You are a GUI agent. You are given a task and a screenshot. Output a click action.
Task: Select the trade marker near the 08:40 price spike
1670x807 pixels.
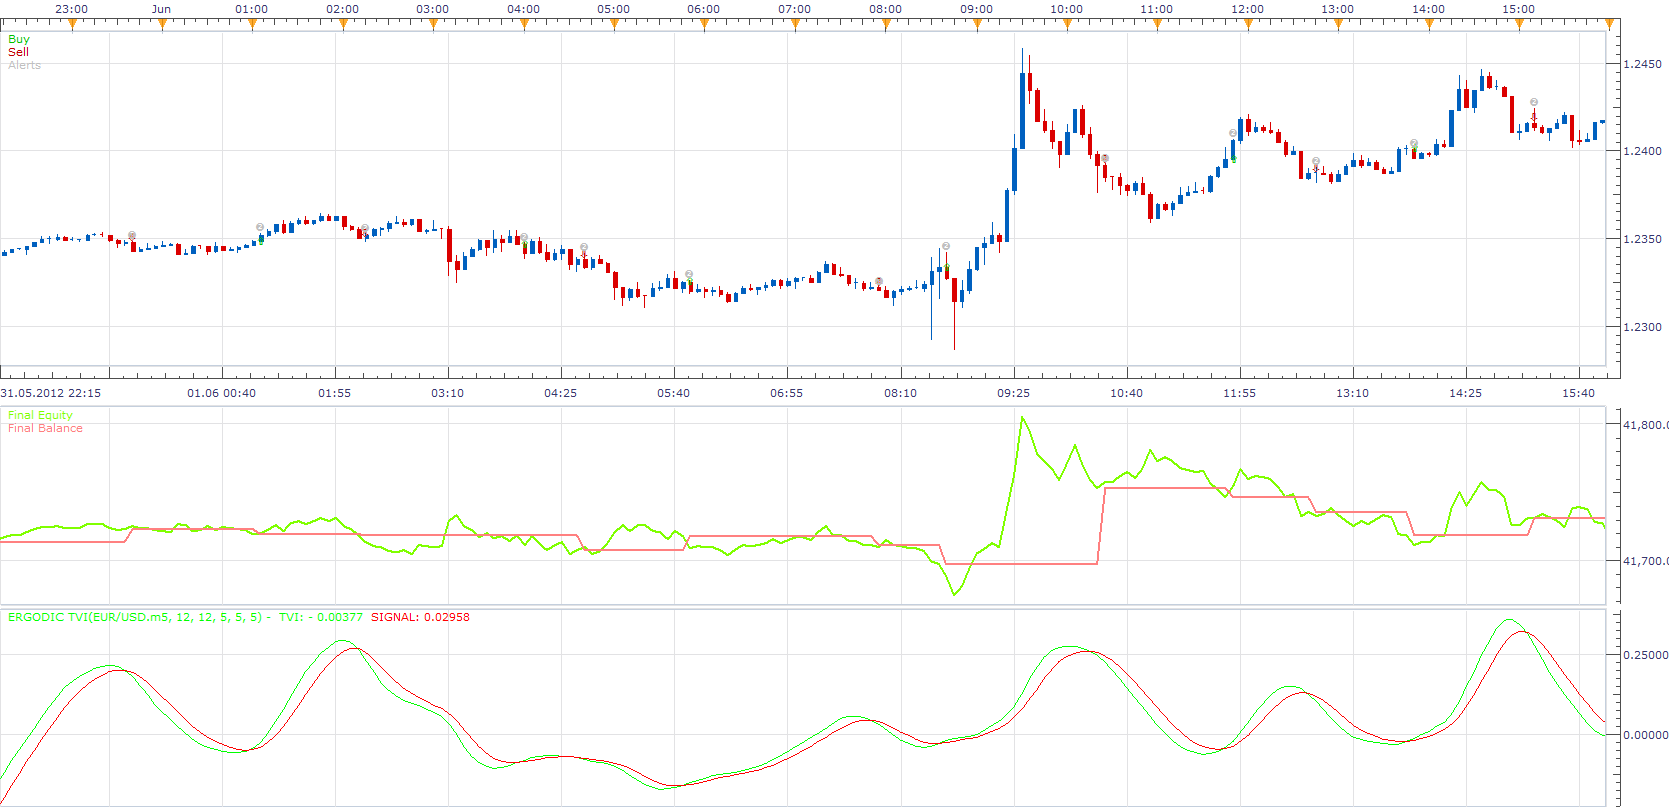pos(946,246)
